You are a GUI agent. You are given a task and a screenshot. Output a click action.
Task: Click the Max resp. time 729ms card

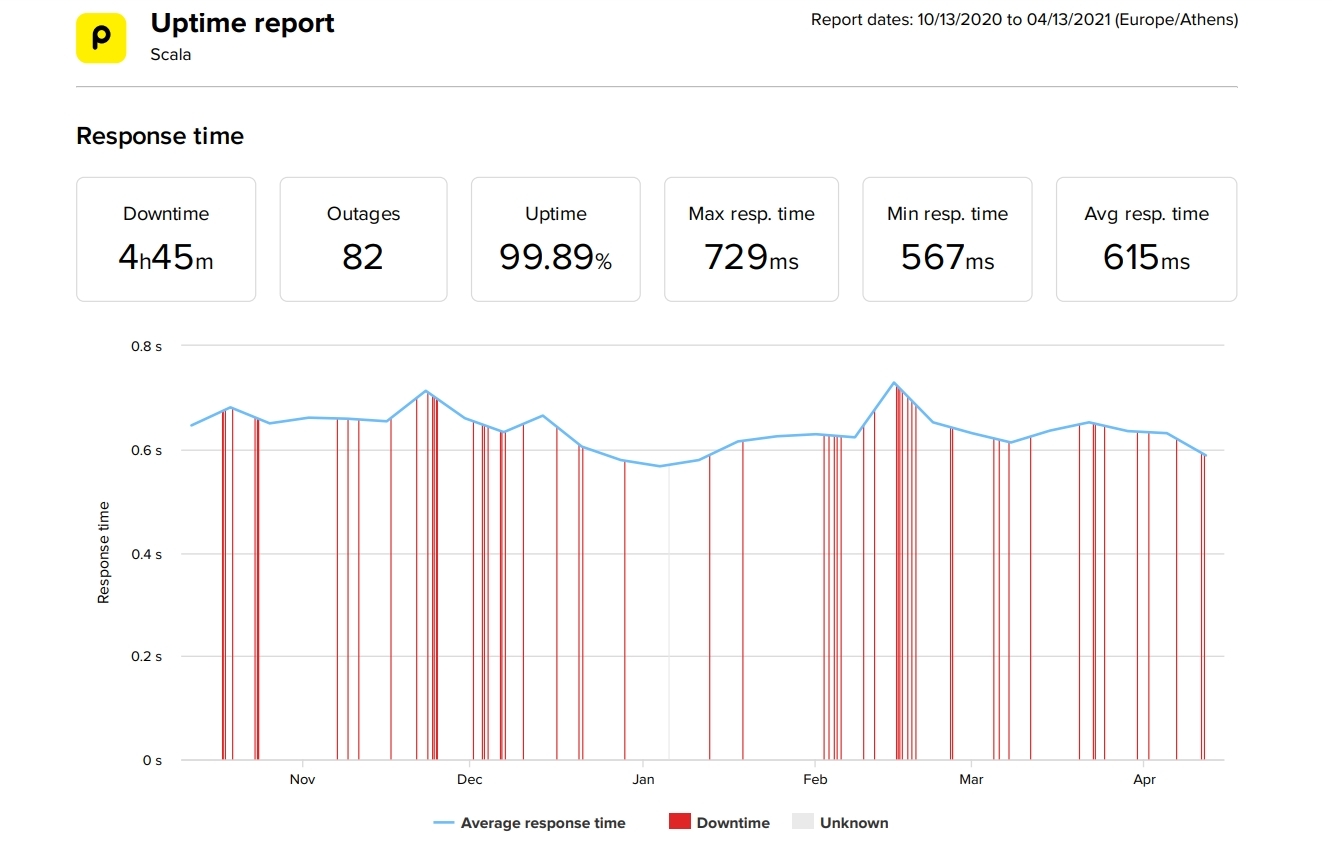(751, 239)
